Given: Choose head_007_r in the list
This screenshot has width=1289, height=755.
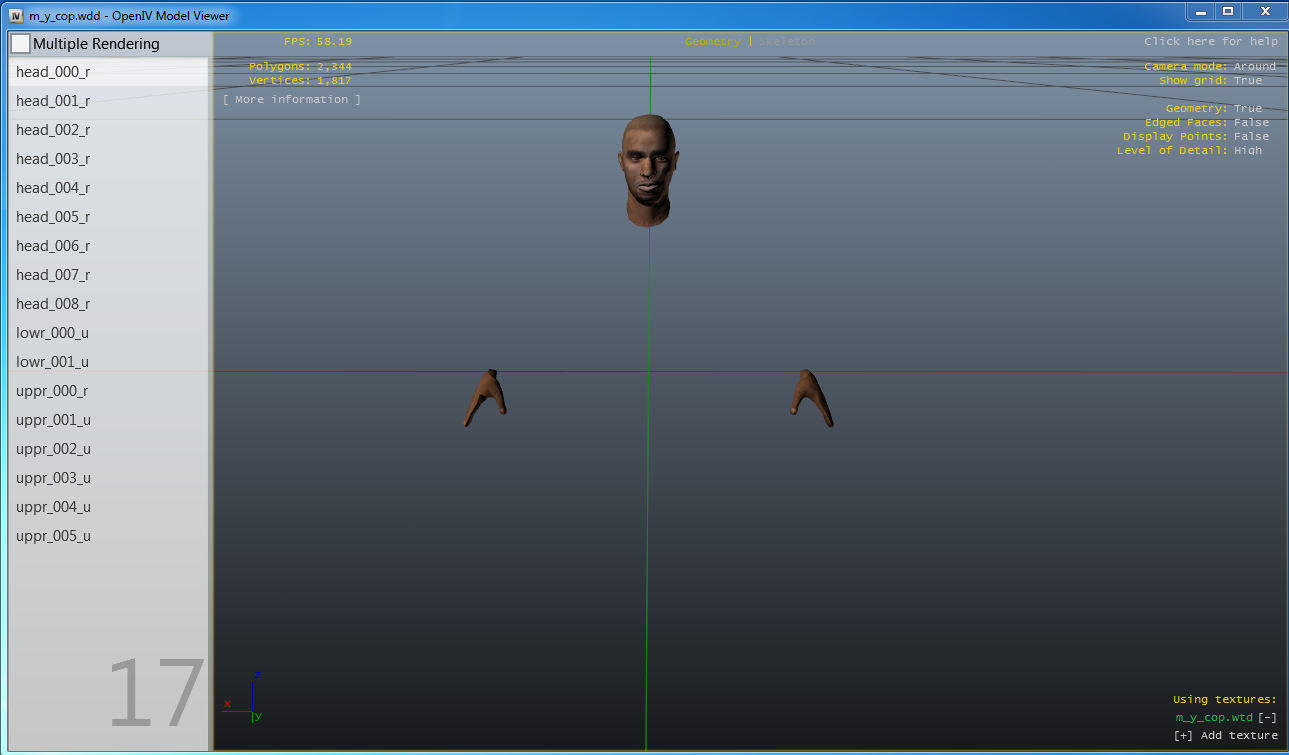Looking at the screenshot, I should (108, 275).
